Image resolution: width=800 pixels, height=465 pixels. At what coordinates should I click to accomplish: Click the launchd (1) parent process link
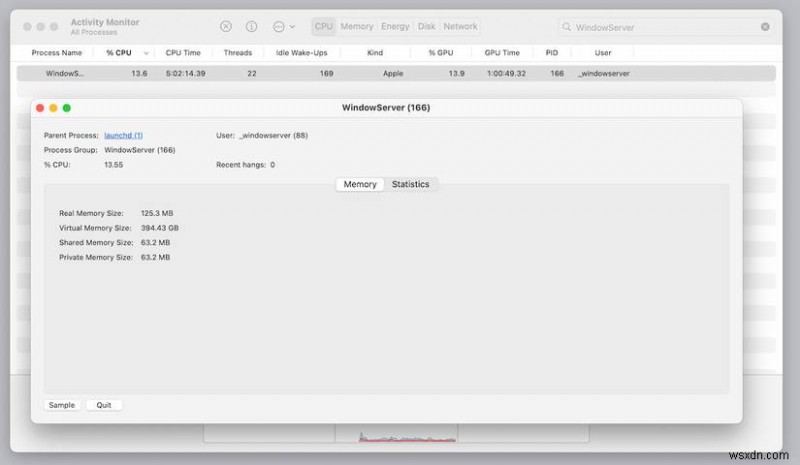point(123,135)
